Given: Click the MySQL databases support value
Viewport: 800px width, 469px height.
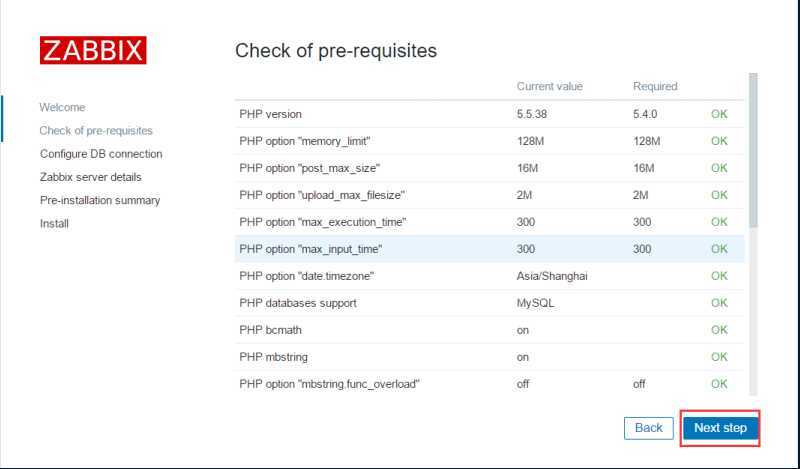Looking at the screenshot, I should click(x=535, y=303).
